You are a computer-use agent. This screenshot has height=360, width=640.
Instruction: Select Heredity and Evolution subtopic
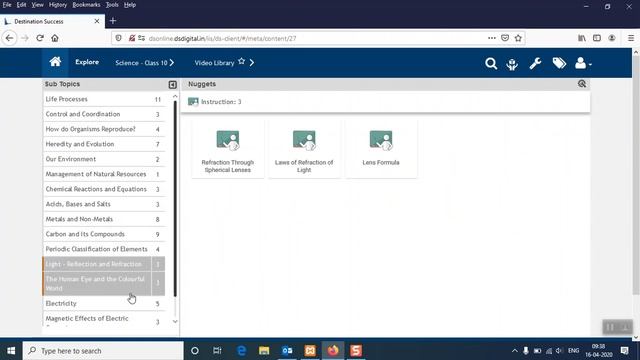pyautogui.click(x=104, y=144)
